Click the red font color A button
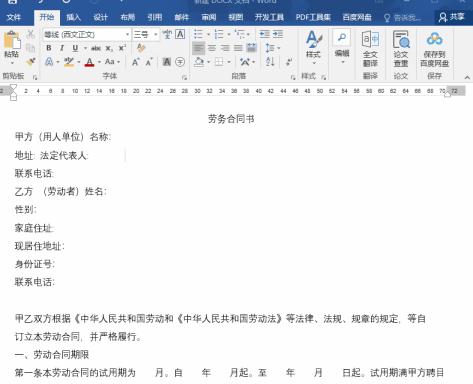Image resolution: width=473 pixels, height=384 pixels. [89, 62]
